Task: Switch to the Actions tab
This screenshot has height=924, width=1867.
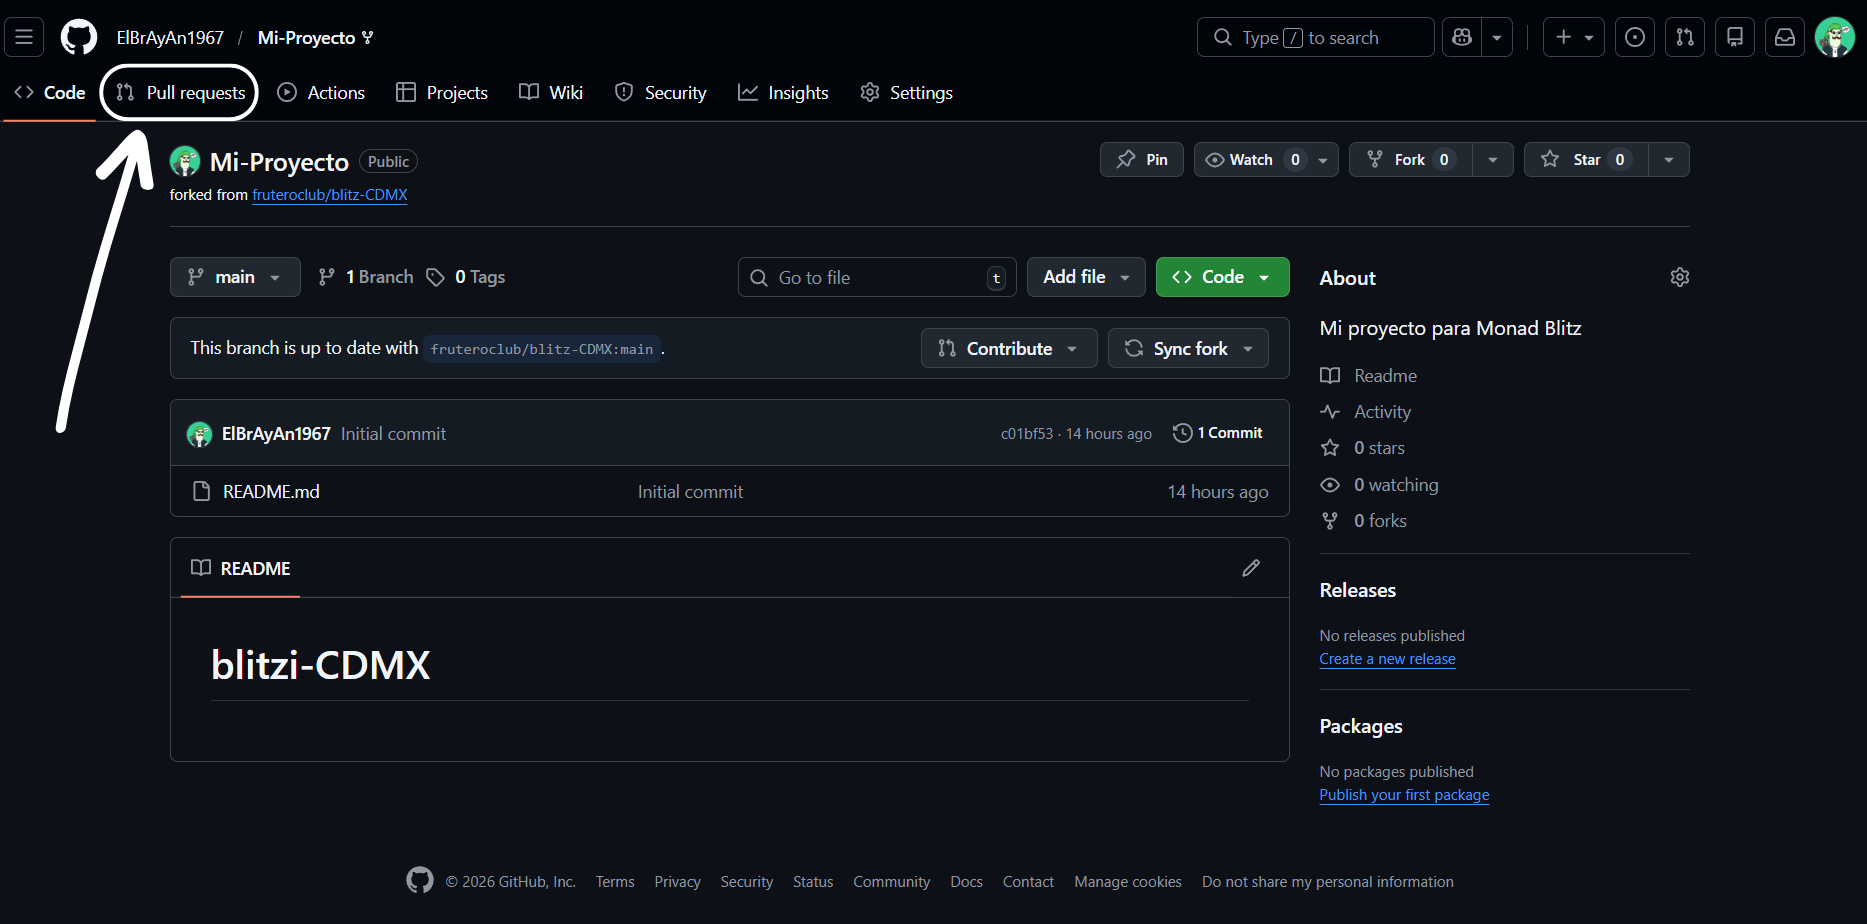Action: [x=321, y=93]
